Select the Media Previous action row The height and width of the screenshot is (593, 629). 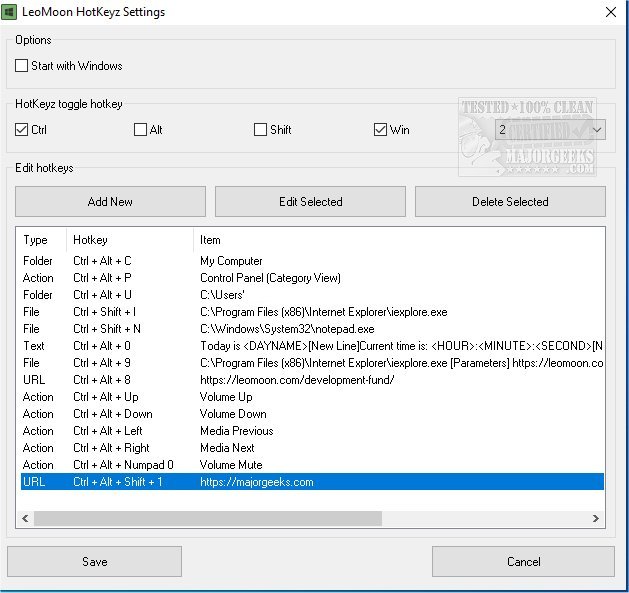tap(312, 431)
